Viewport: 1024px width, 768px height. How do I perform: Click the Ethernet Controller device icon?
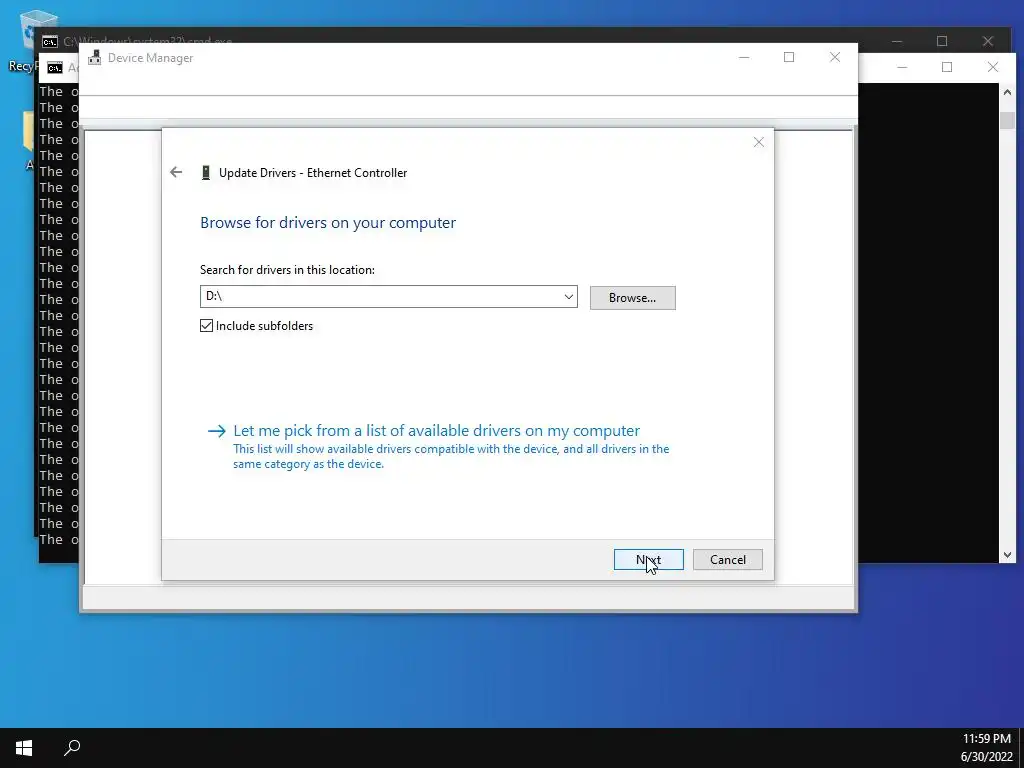coord(206,172)
